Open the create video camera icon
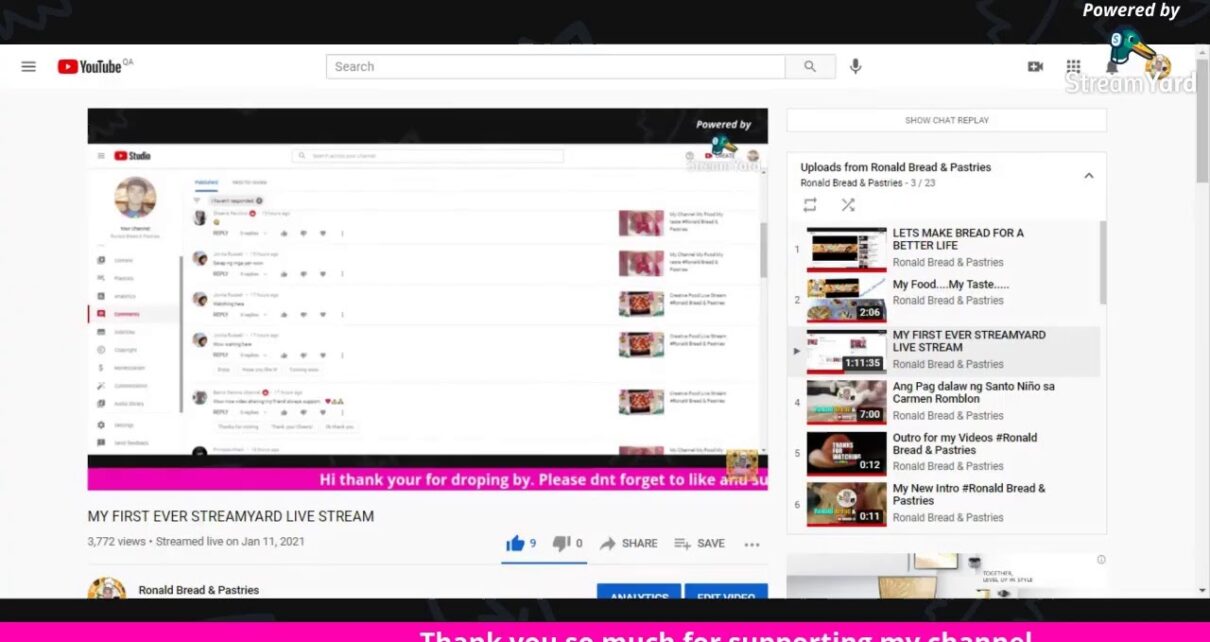 pyautogui.click(x=1035, y=67)
